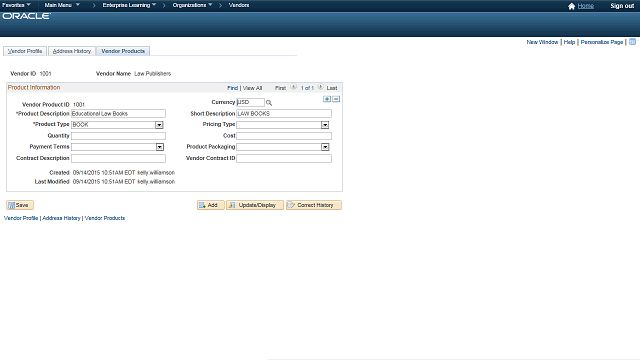Image resolution: width=640 pixels, height=360 pixels.
Task: Click the '1 of 1' row counter
Action: pos(307,88)
